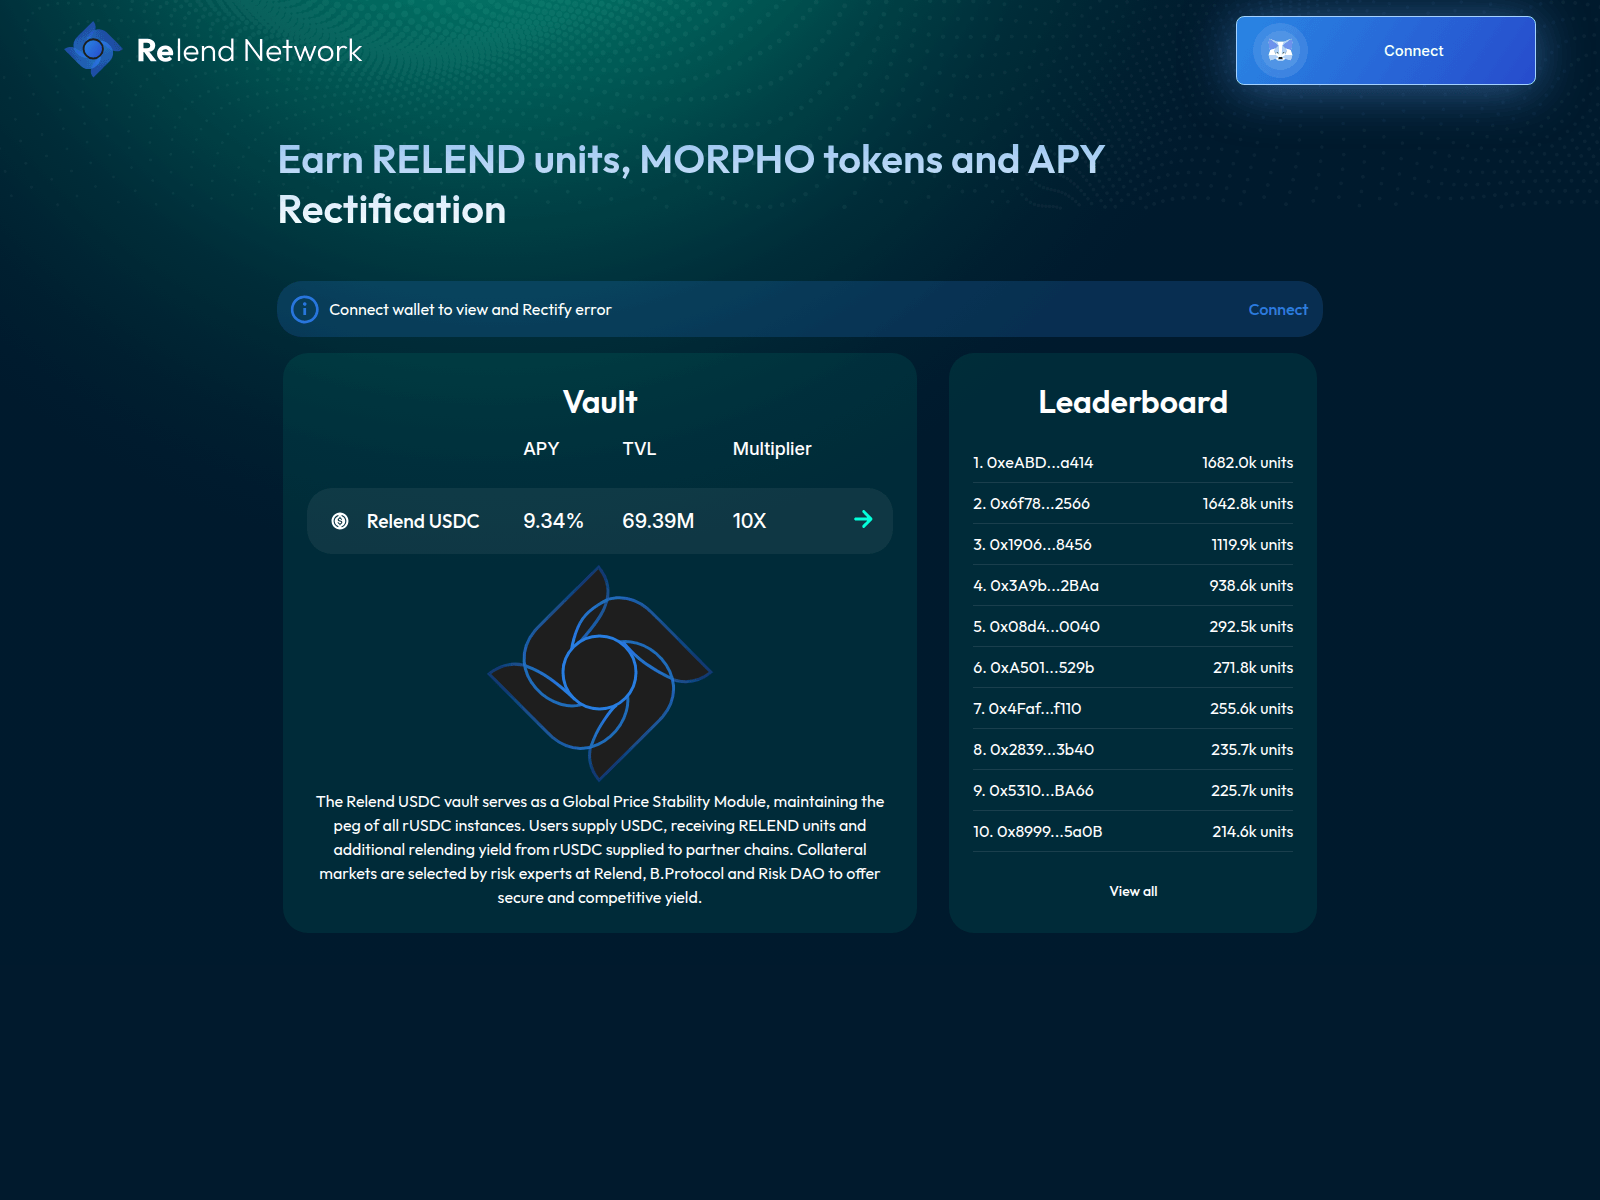Click the 292.5k units value
1600x1200 pixels.
pyautogui.click(x=1251, y=627)
